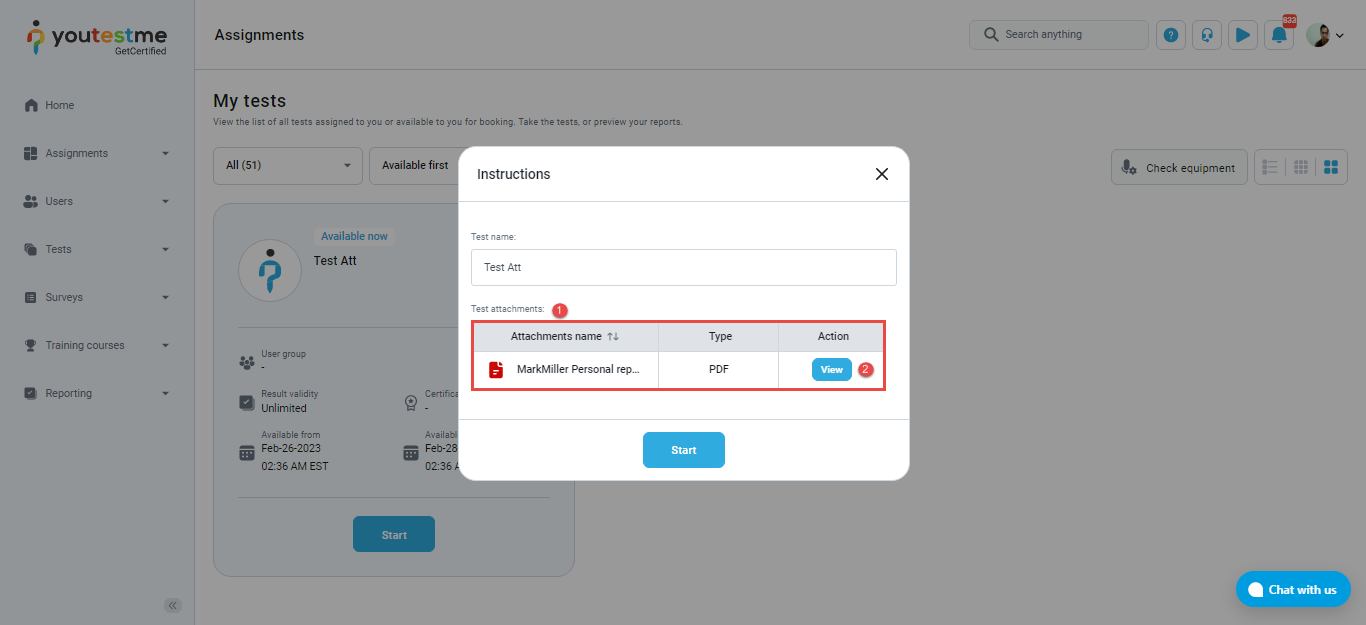This screenshot has height=625, width=1366.
Task: Open the Chat with us widget
Action: (x=1292, y=590)
